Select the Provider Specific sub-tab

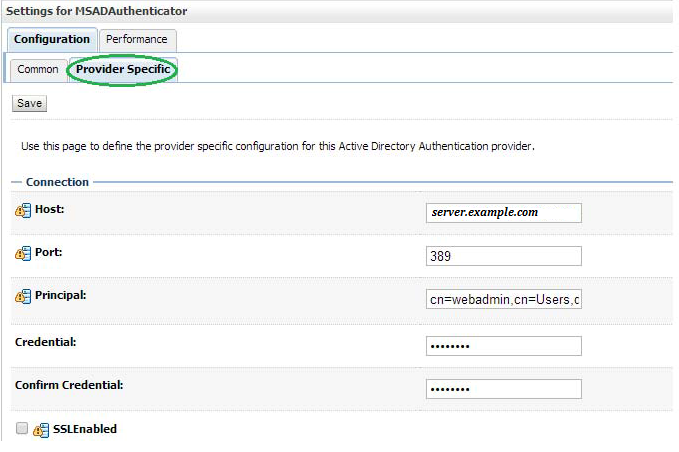123,69
